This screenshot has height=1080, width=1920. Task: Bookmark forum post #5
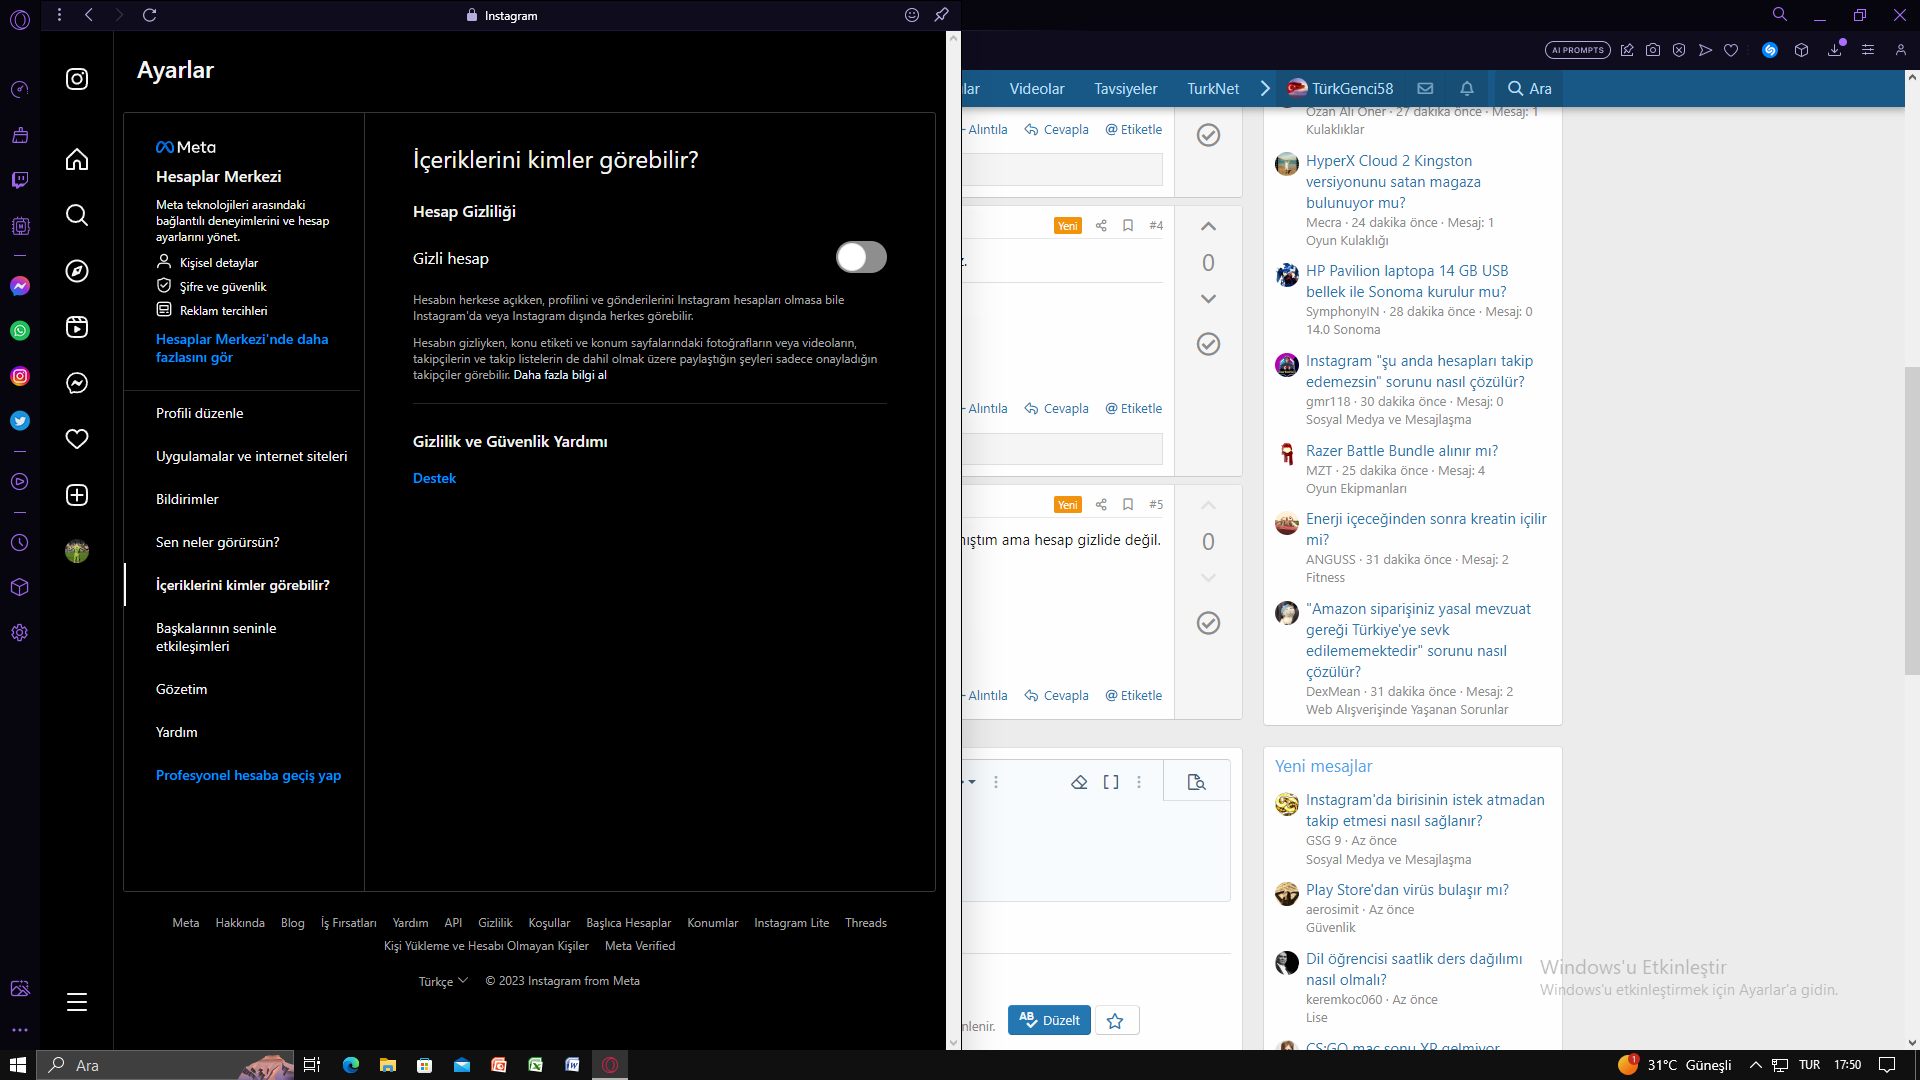1128,505
